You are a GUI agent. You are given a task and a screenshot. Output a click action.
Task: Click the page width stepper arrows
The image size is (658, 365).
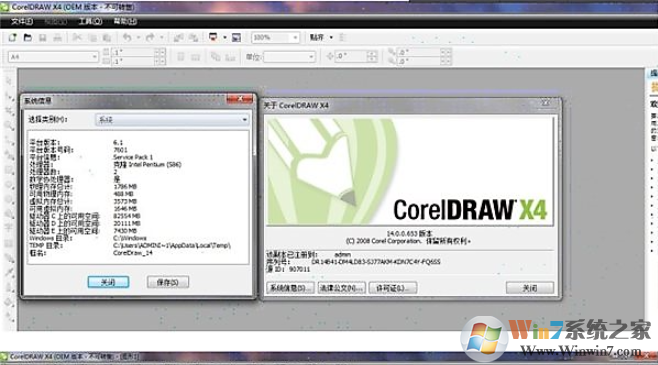coord(160,52)
